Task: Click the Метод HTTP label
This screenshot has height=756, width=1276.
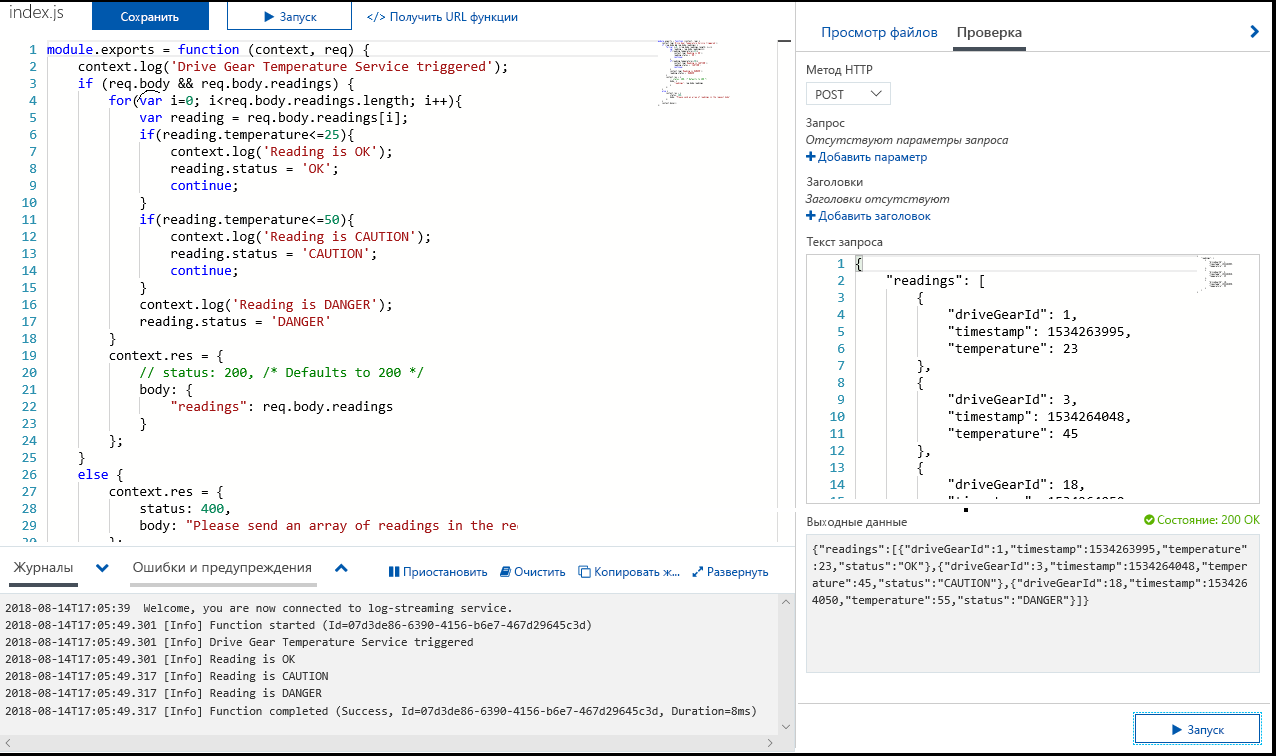Action: [x=839, y=70]
